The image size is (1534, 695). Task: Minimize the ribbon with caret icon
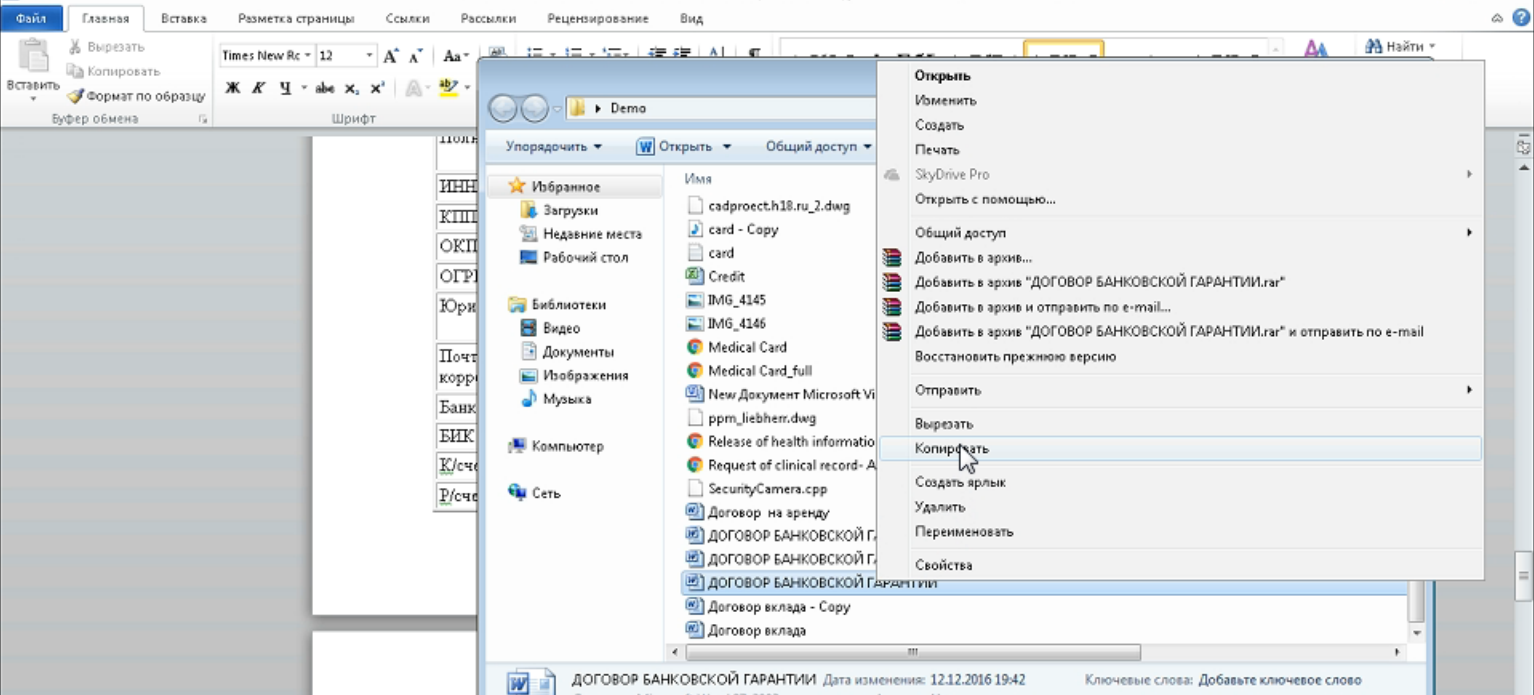coord(1497,18)
